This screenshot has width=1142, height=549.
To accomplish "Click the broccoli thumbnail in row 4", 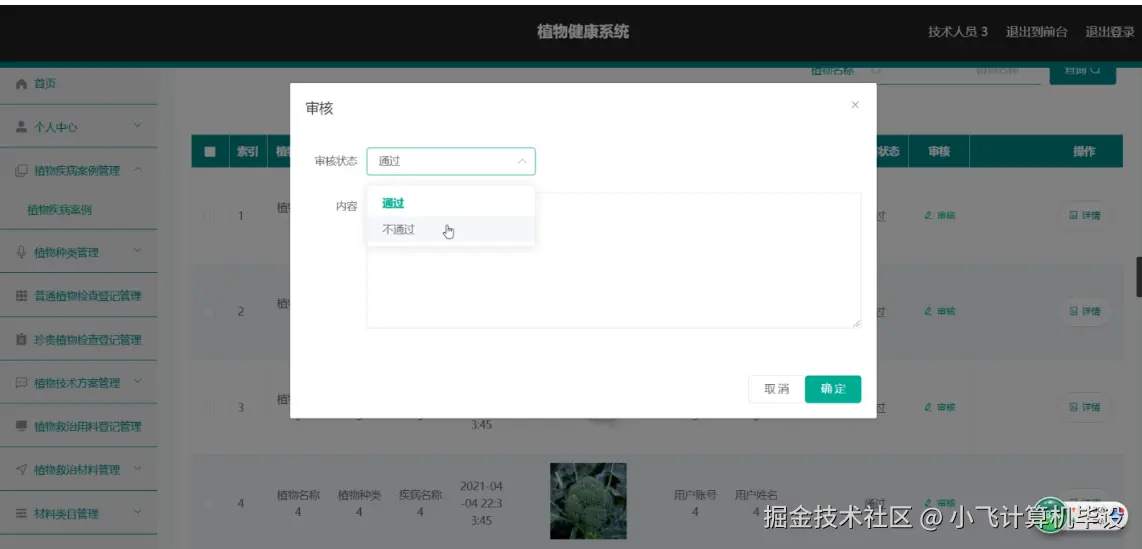I will [588, 501].
